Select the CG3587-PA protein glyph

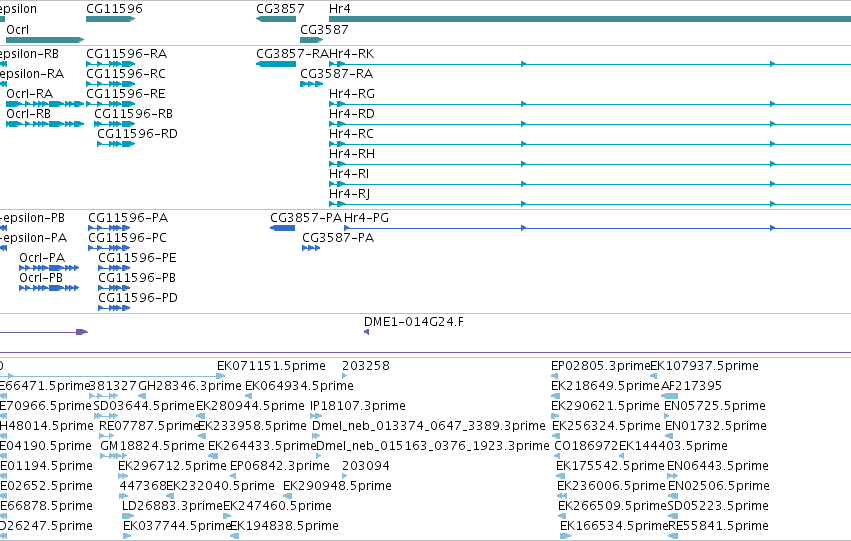coord(311,248)
